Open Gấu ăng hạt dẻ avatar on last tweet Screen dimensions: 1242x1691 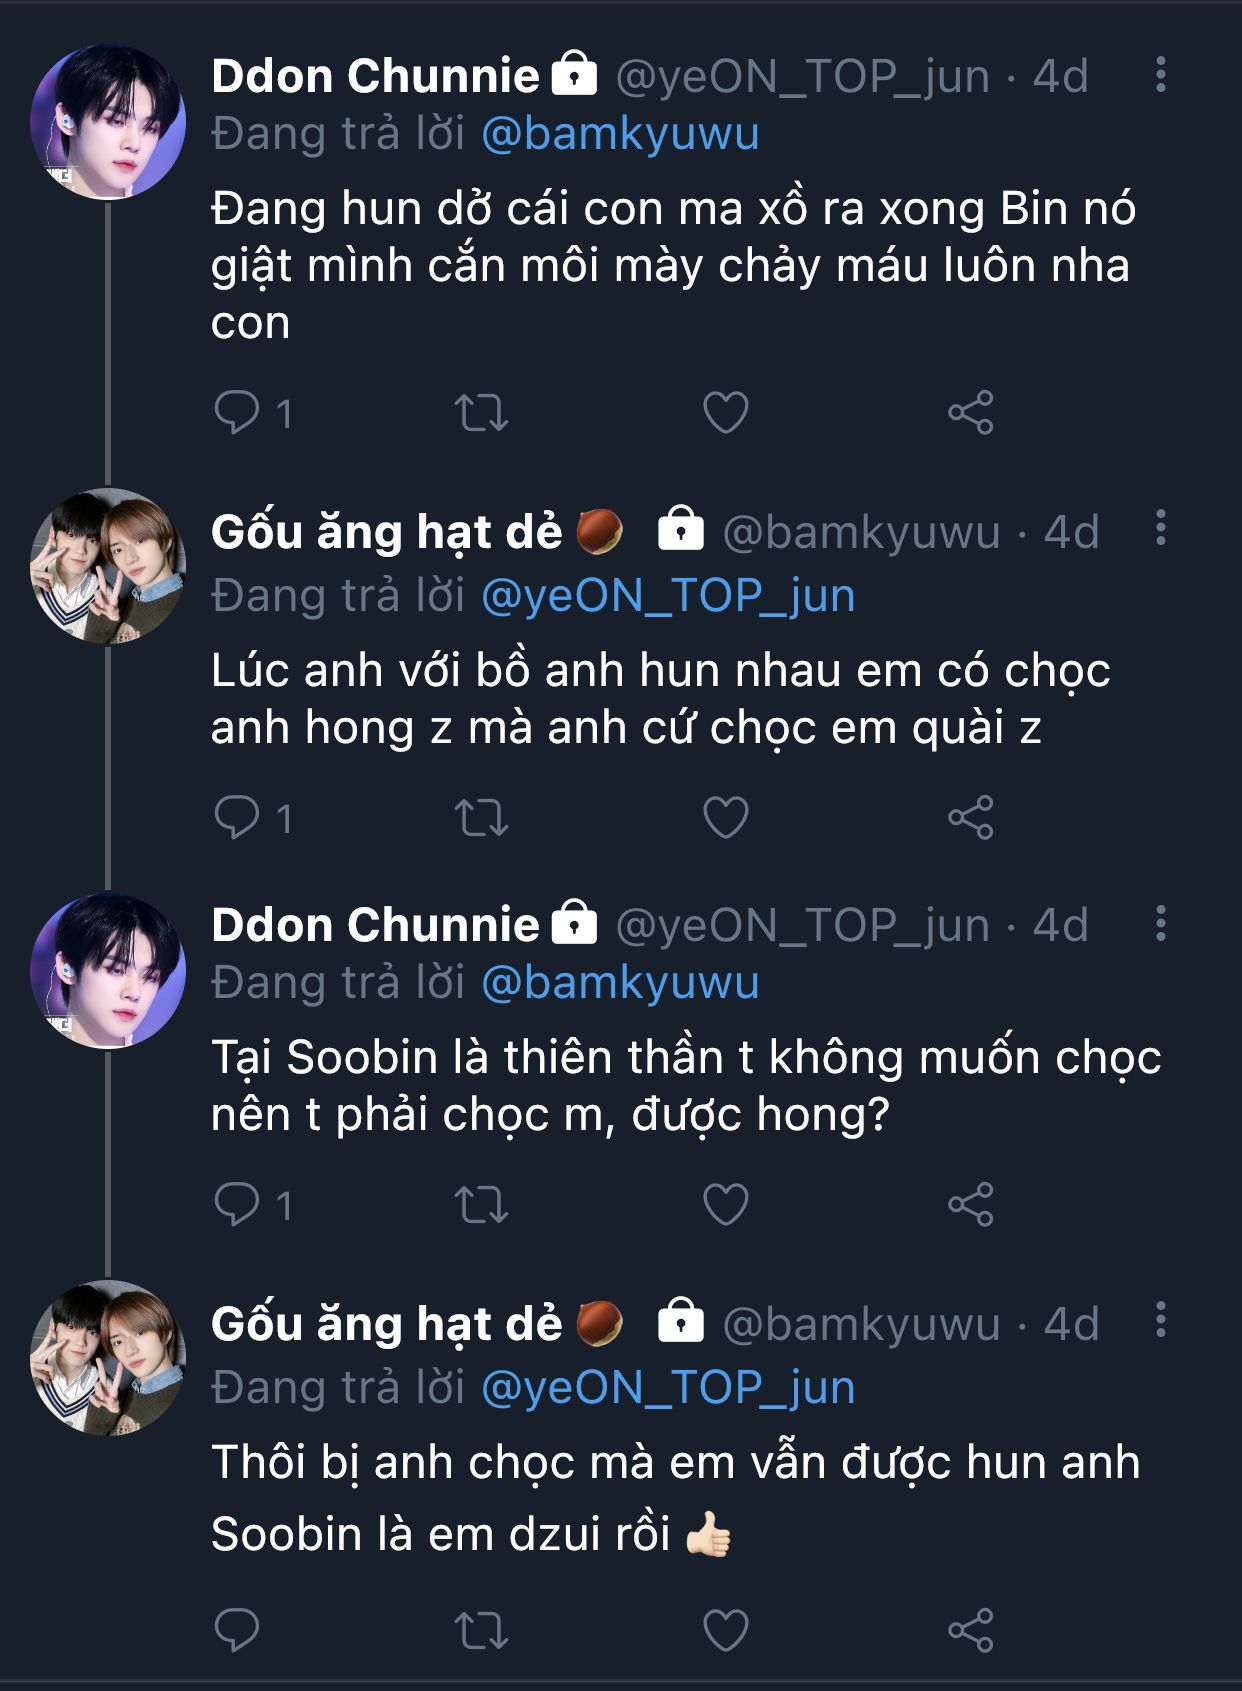(108, 1358)
